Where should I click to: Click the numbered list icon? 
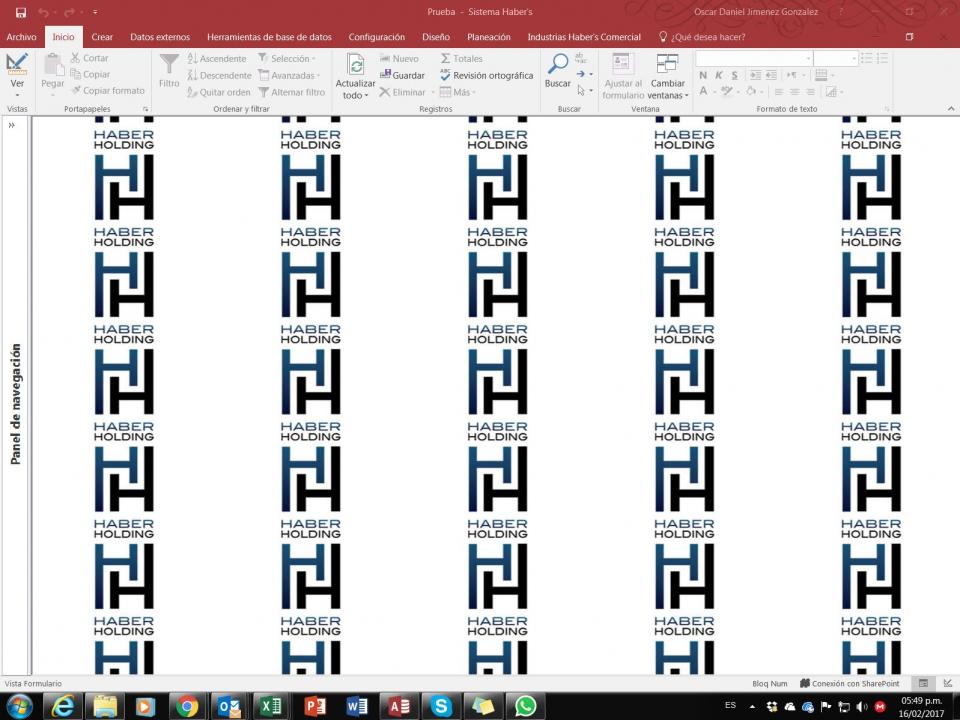pyautogui.click(x=882, y=59)
